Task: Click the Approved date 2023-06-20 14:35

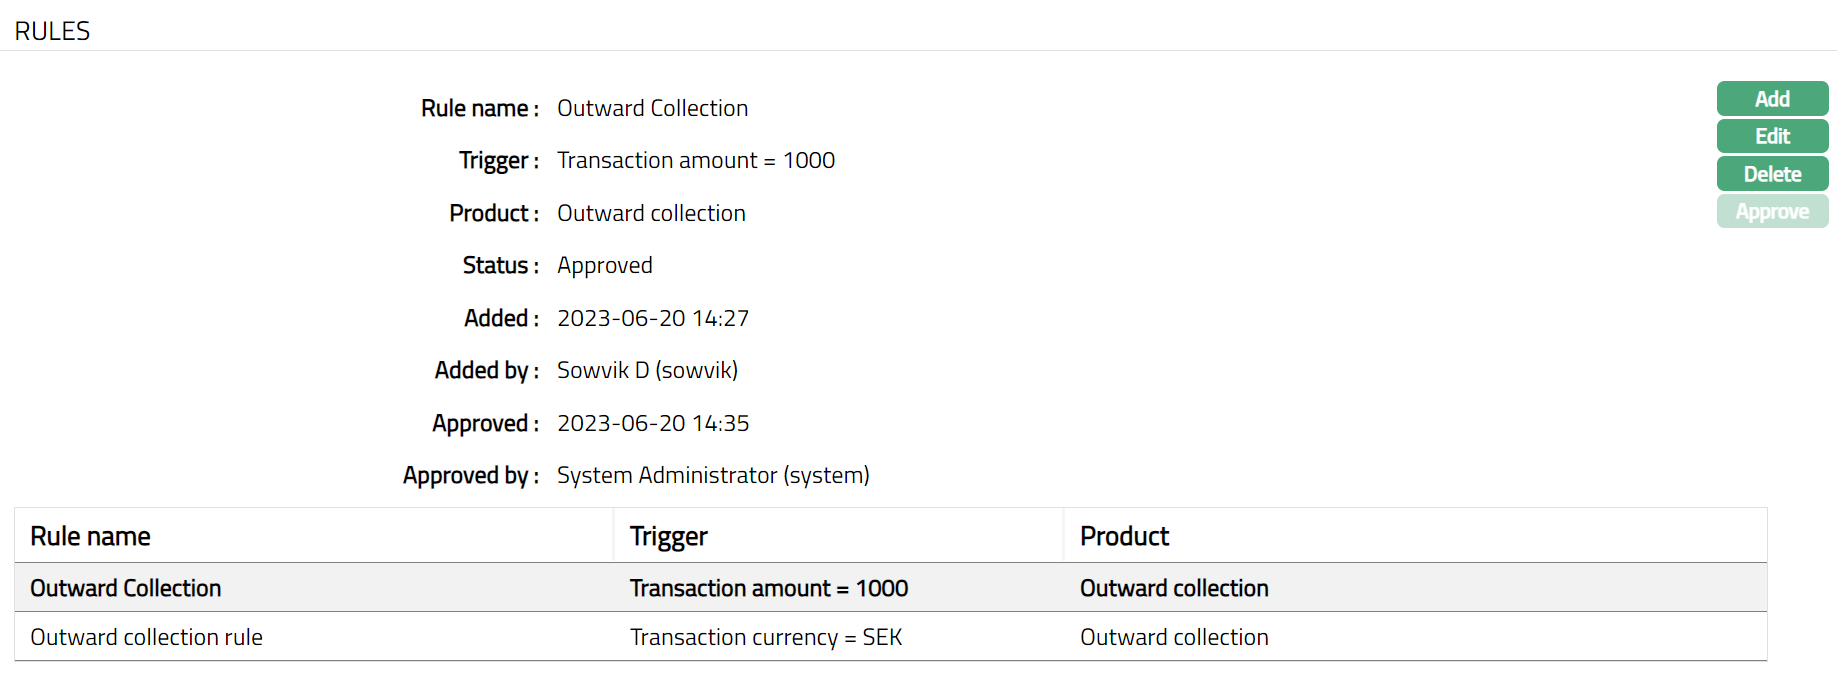Action: [x=653, y=423]
